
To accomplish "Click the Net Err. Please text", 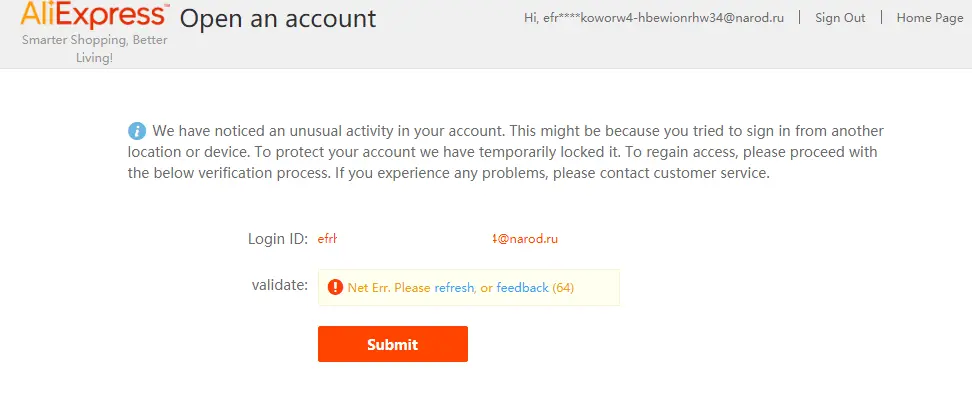I will tap(389, 288).
